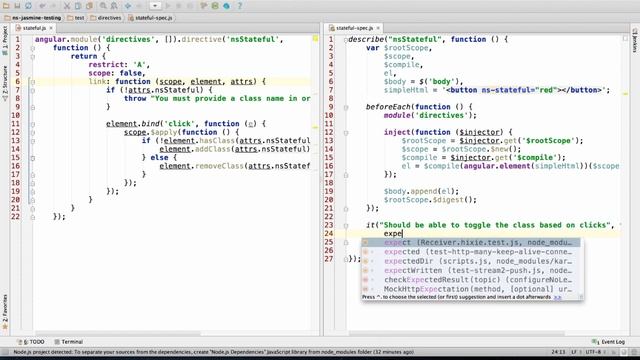Collapse the scope.$apply block at left line 12

click(x=33, y=133)
